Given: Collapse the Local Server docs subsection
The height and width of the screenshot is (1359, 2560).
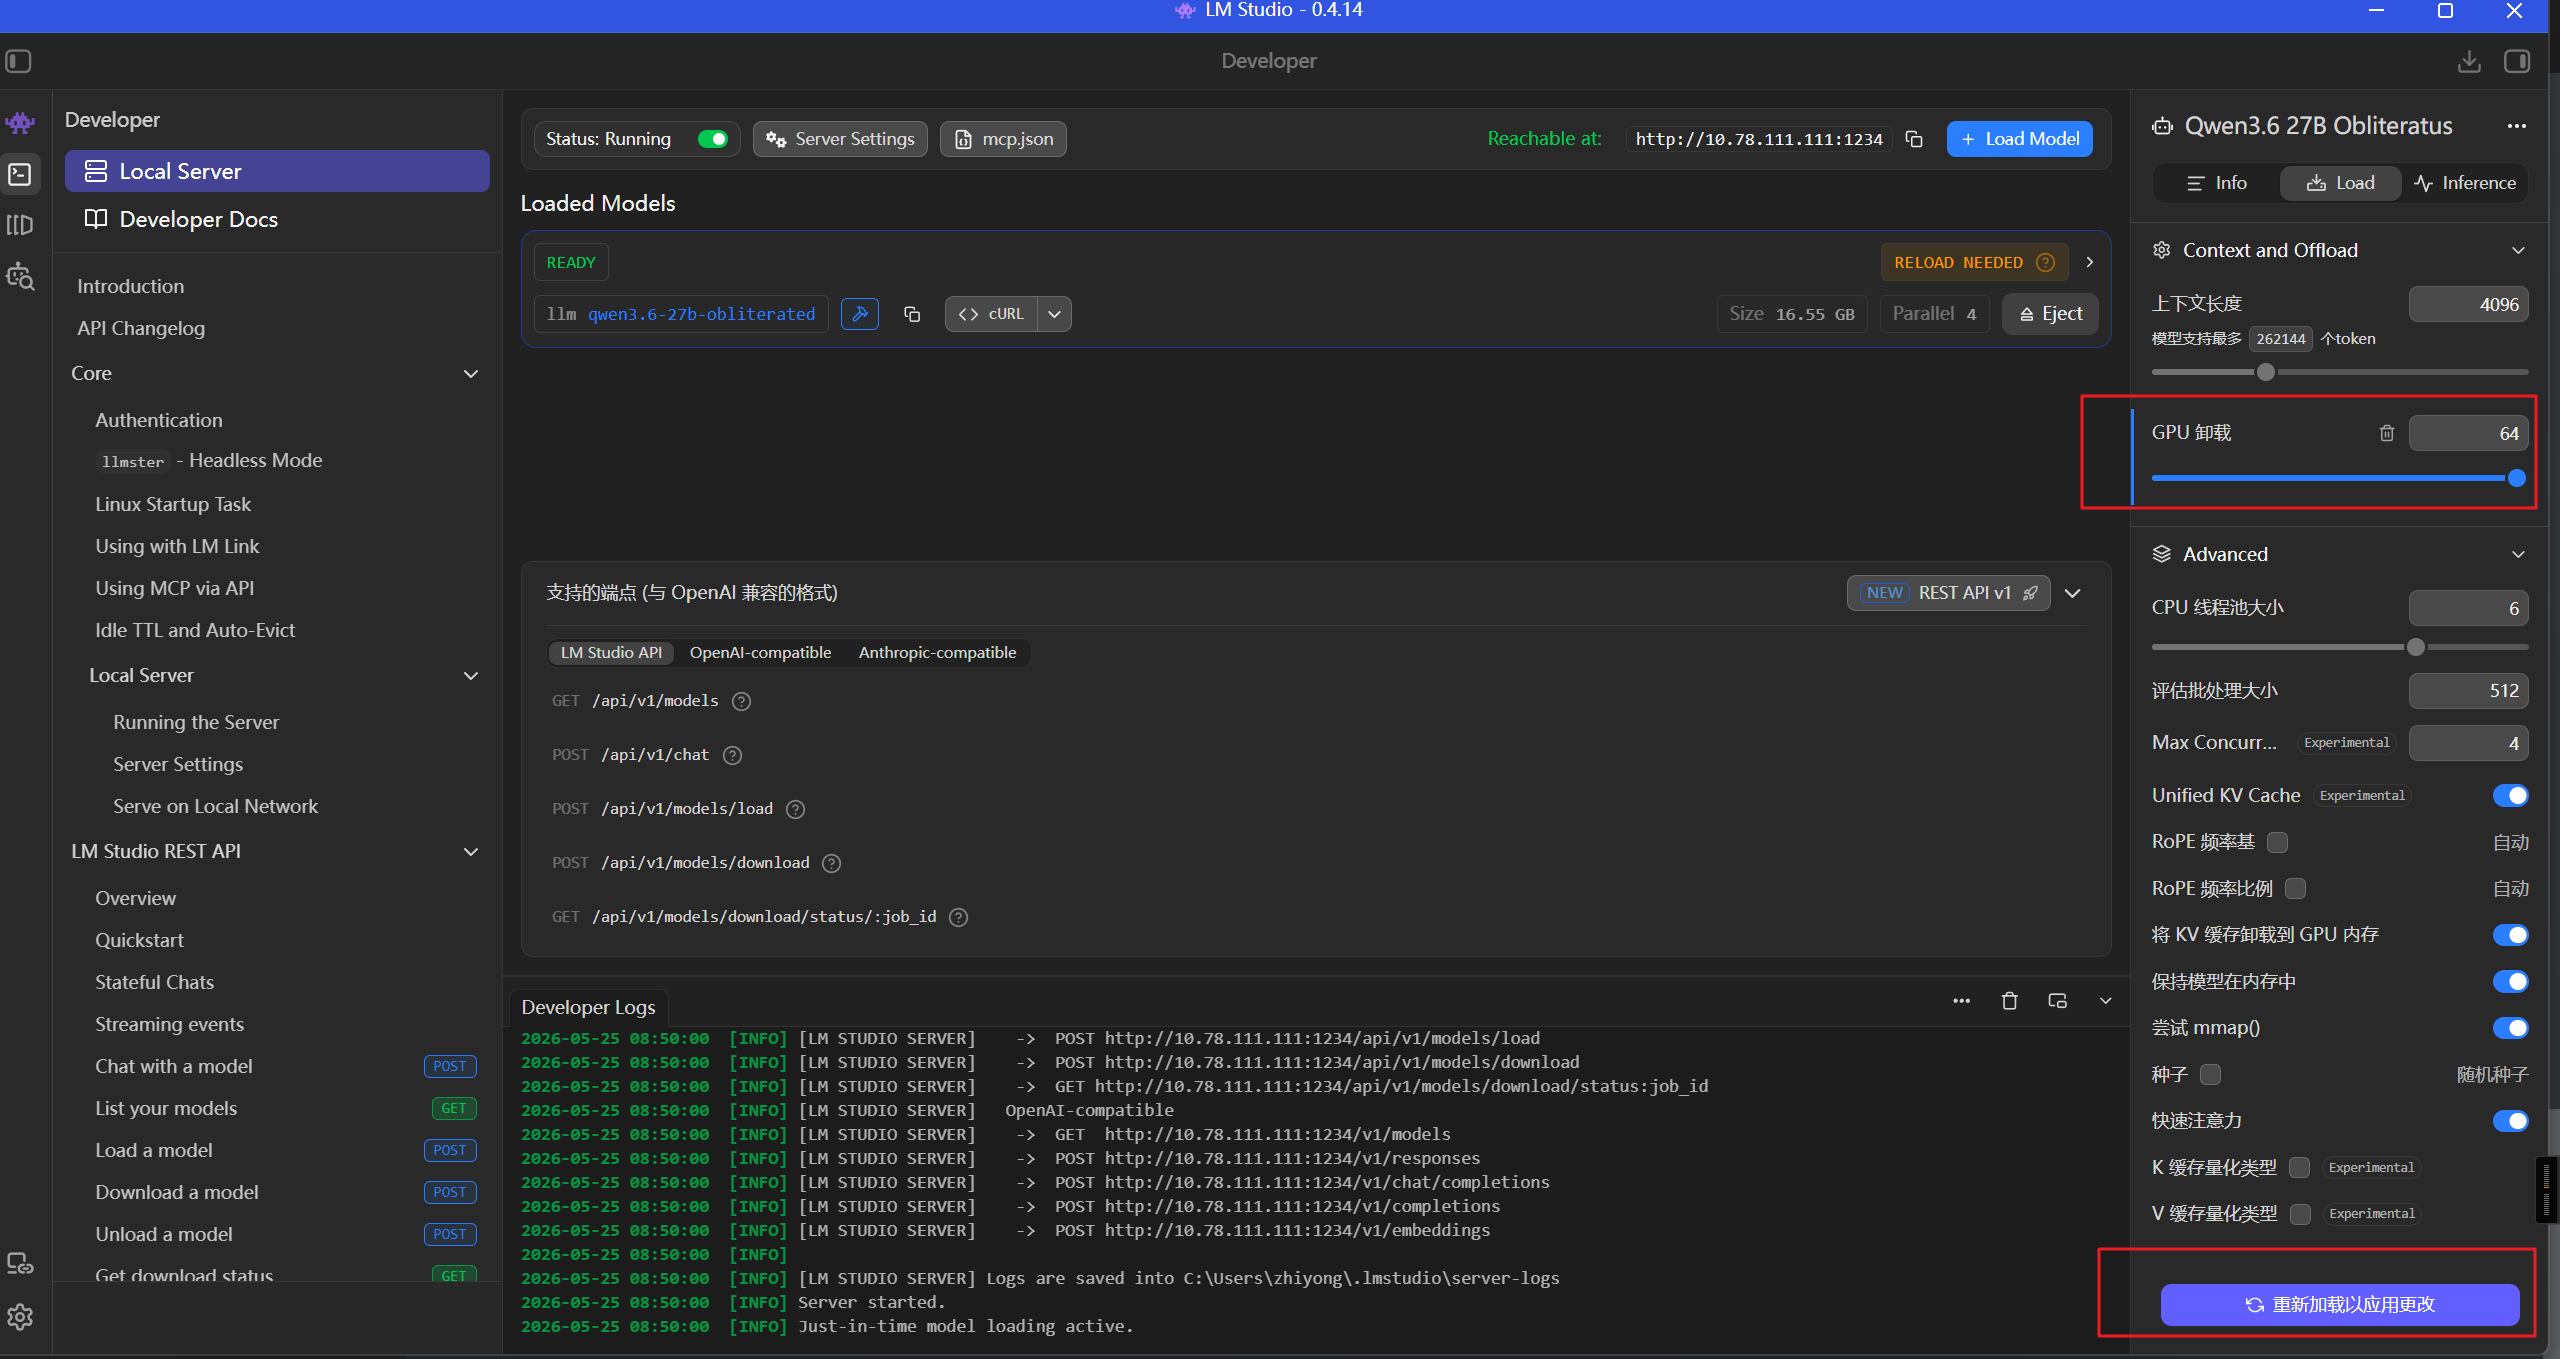Looking at the screenshot, I should [x=471, y=675].
